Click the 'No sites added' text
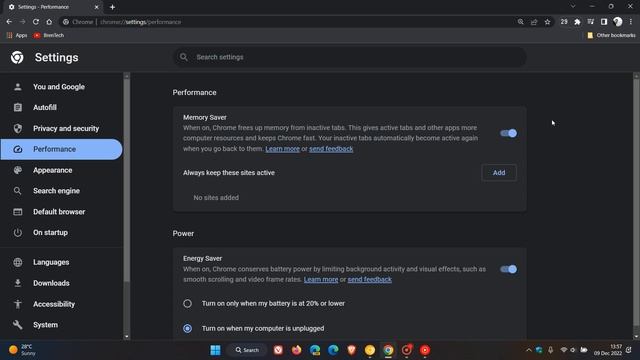Screen dimensions: 640x360 [216, 198]
